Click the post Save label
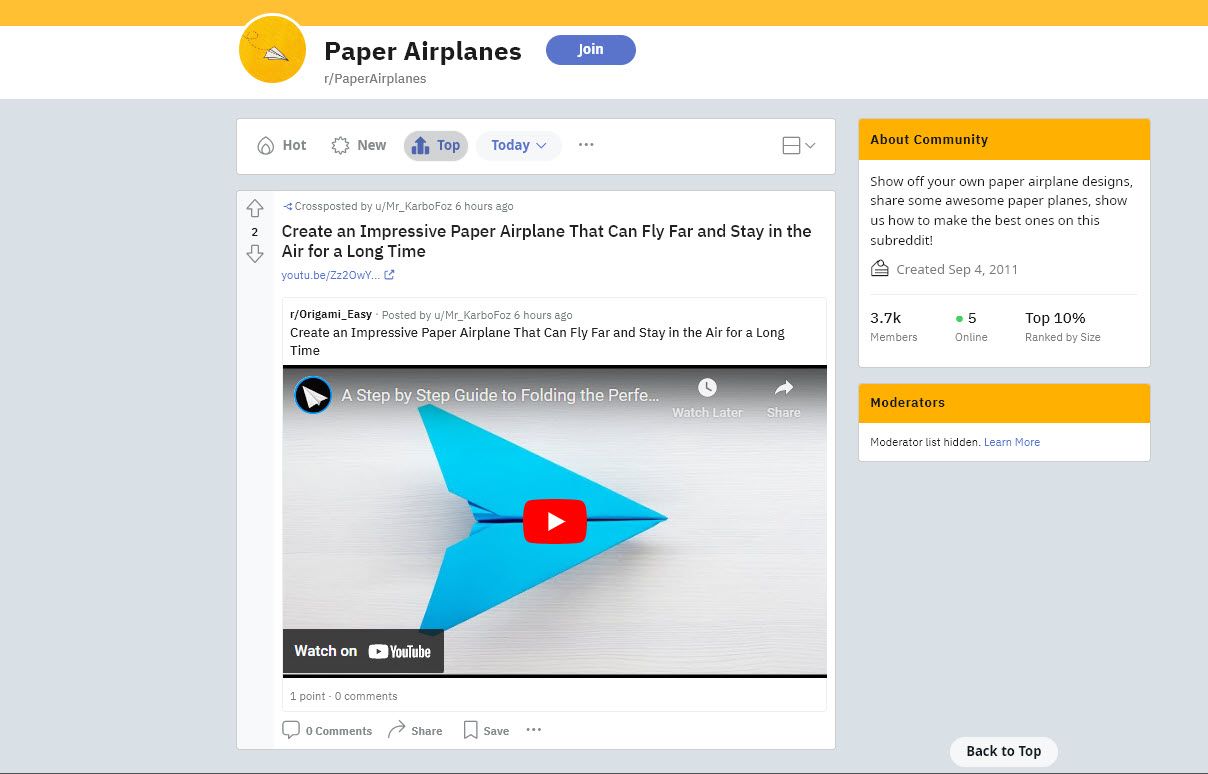The width and height of the screenshot is (1208, 774). pyautogui.click(x=497, y=731)
